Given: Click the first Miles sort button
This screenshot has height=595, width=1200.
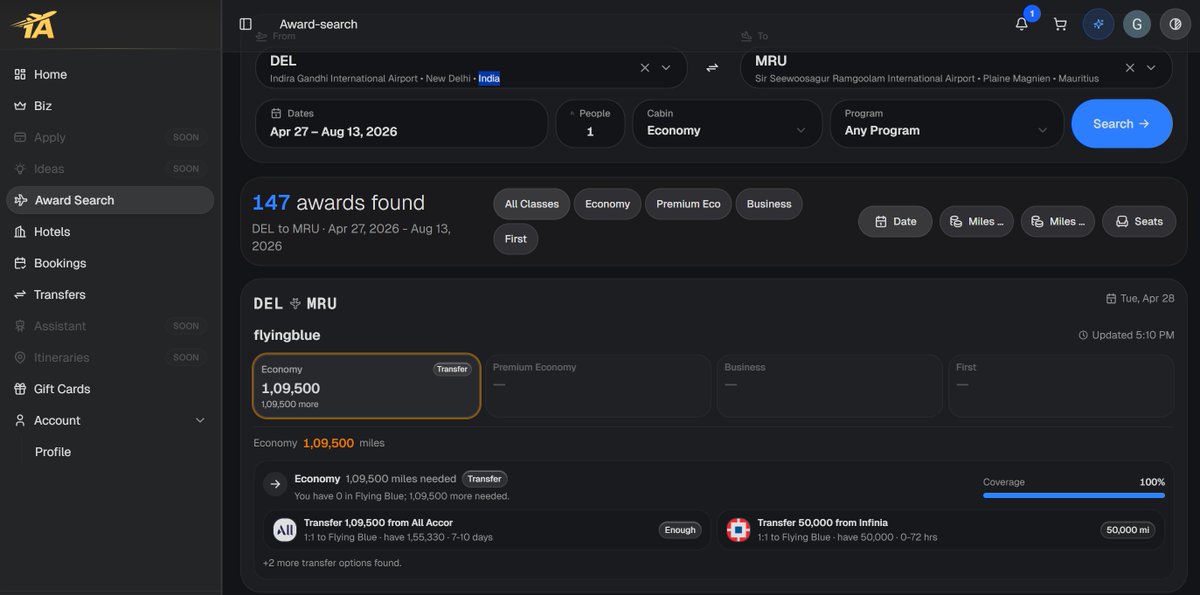Looking at the screenshot, I should (976, 222).
